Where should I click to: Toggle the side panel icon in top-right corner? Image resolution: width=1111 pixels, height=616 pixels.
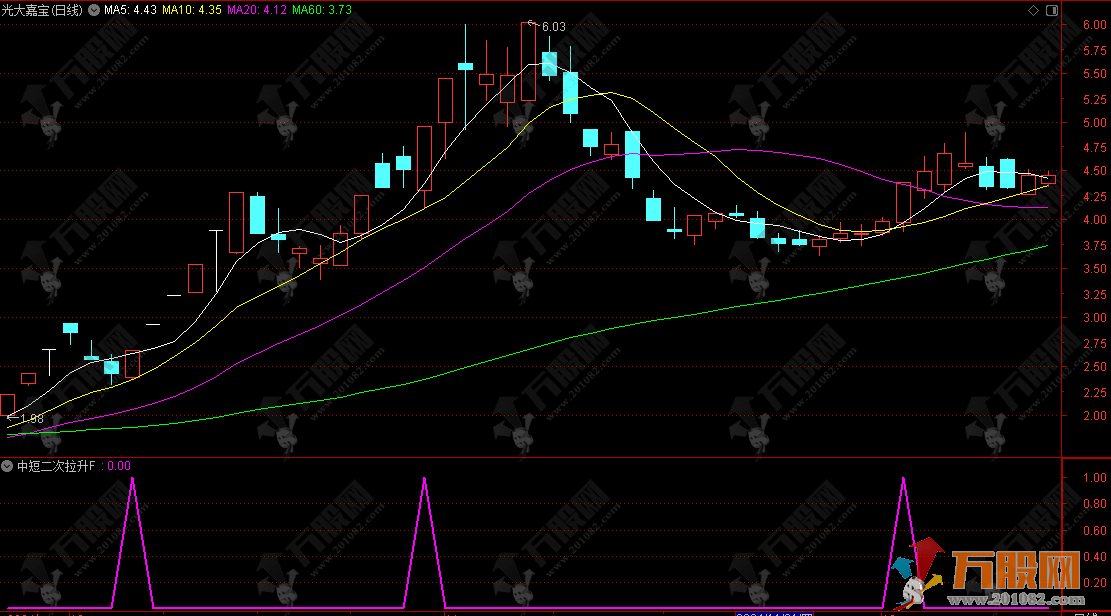(1052, 10)
